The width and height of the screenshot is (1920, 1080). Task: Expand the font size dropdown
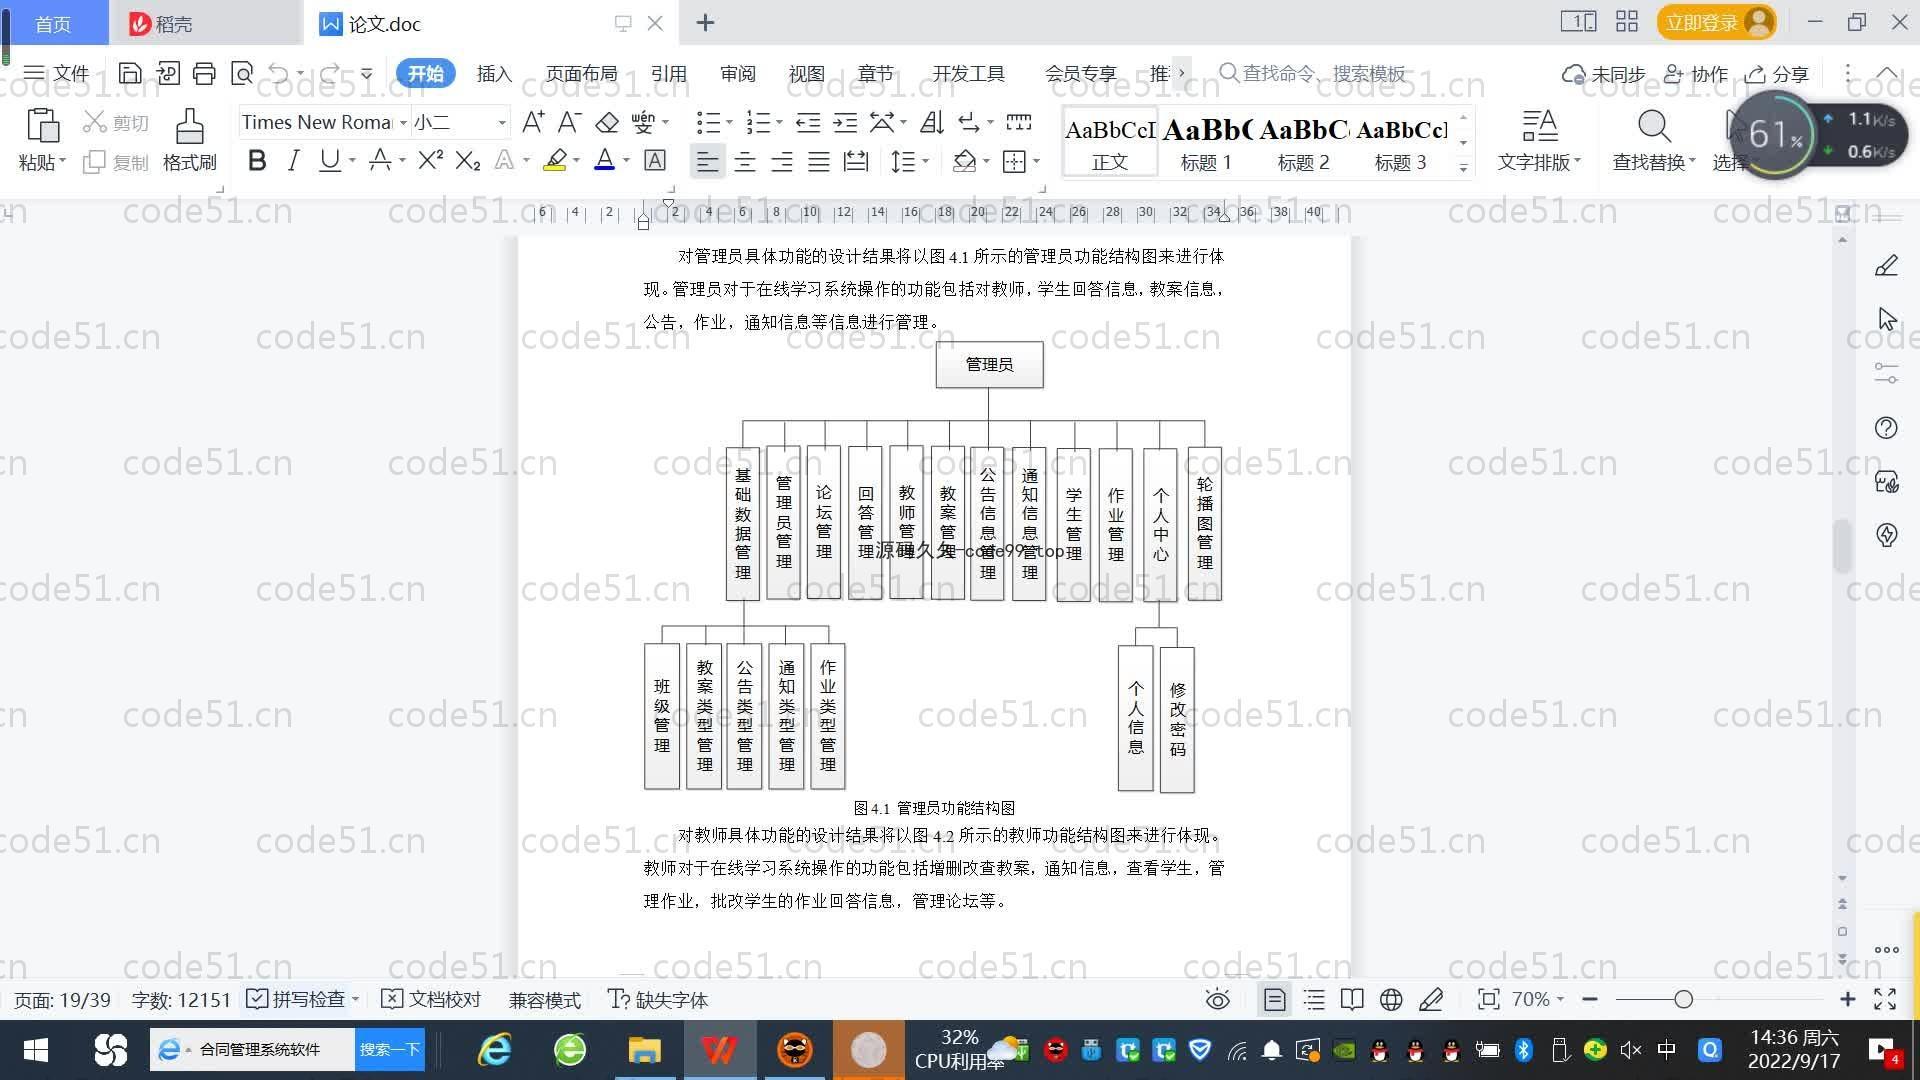[x=502, y=123]
